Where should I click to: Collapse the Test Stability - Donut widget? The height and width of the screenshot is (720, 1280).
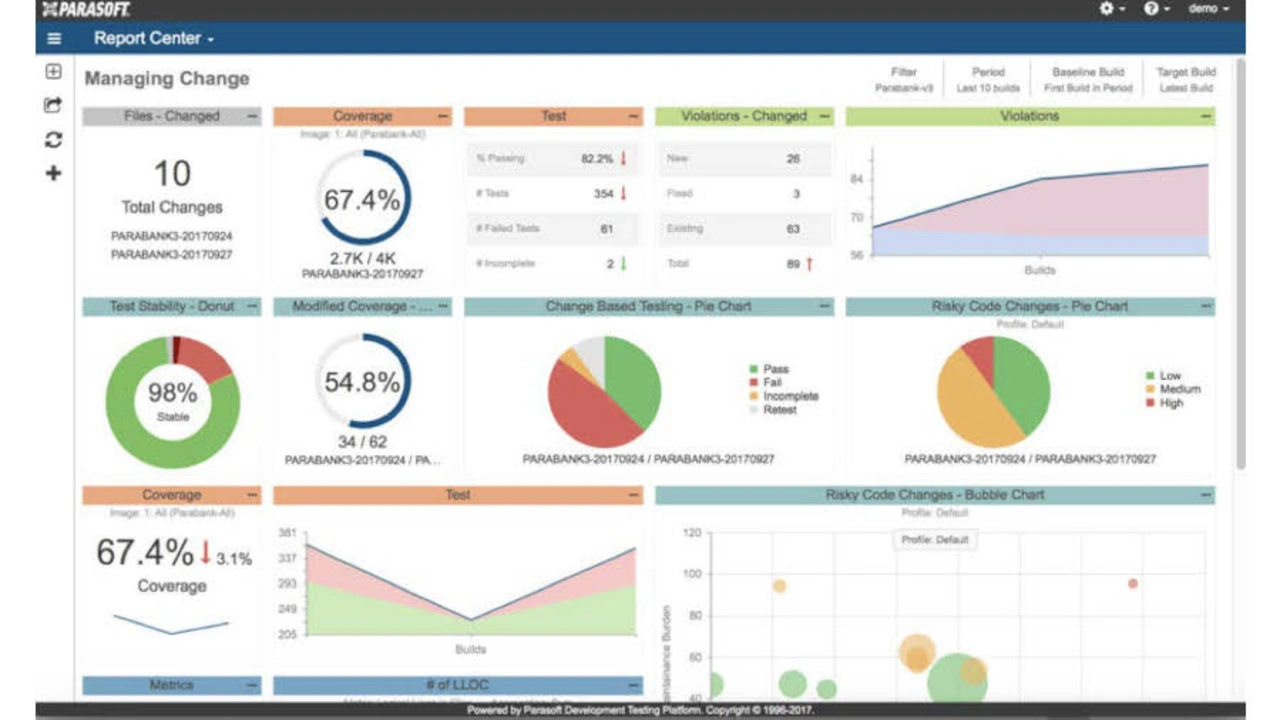pos(252,306)
